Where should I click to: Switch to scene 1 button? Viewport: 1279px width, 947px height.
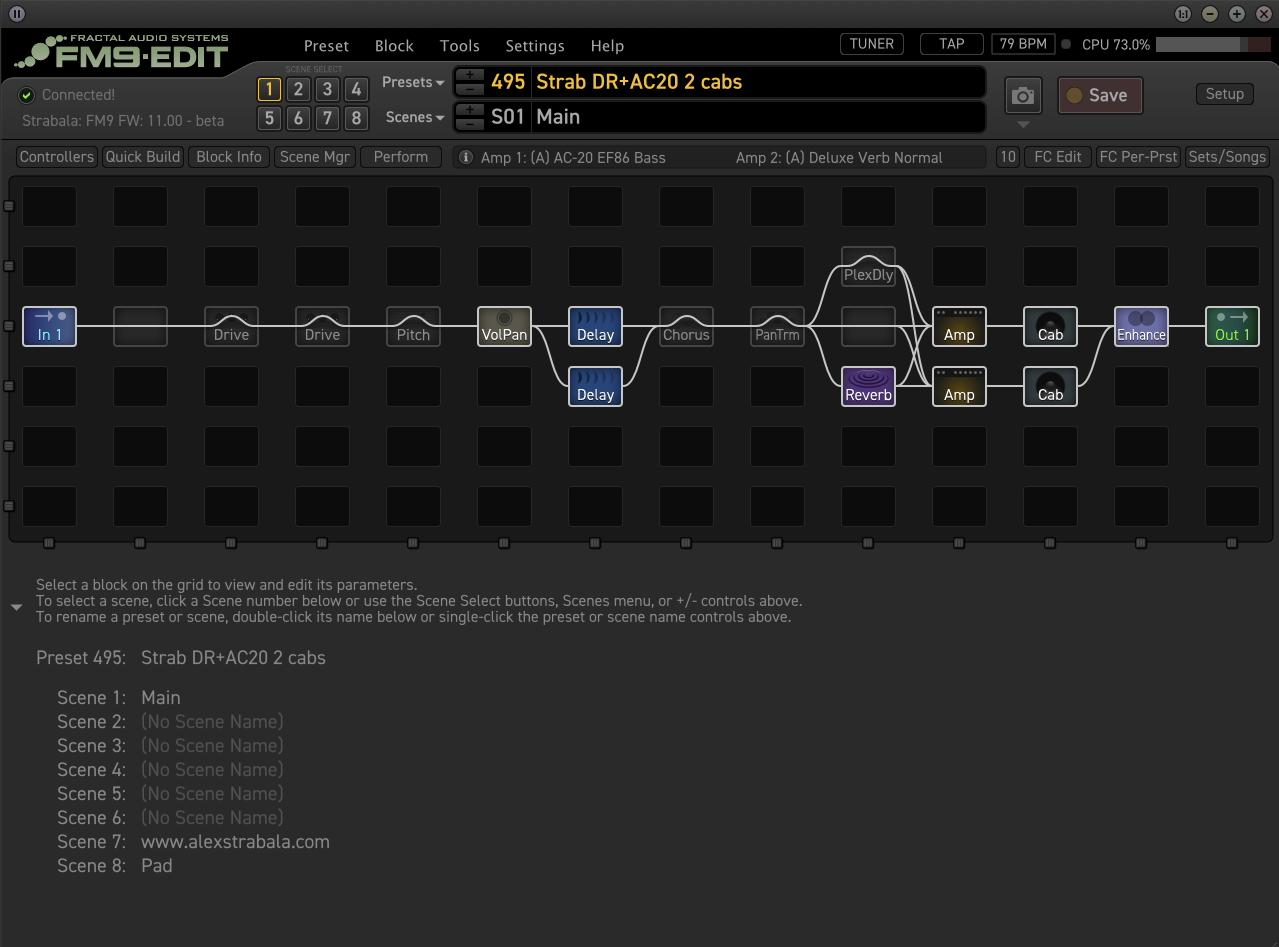pos(268,89)
